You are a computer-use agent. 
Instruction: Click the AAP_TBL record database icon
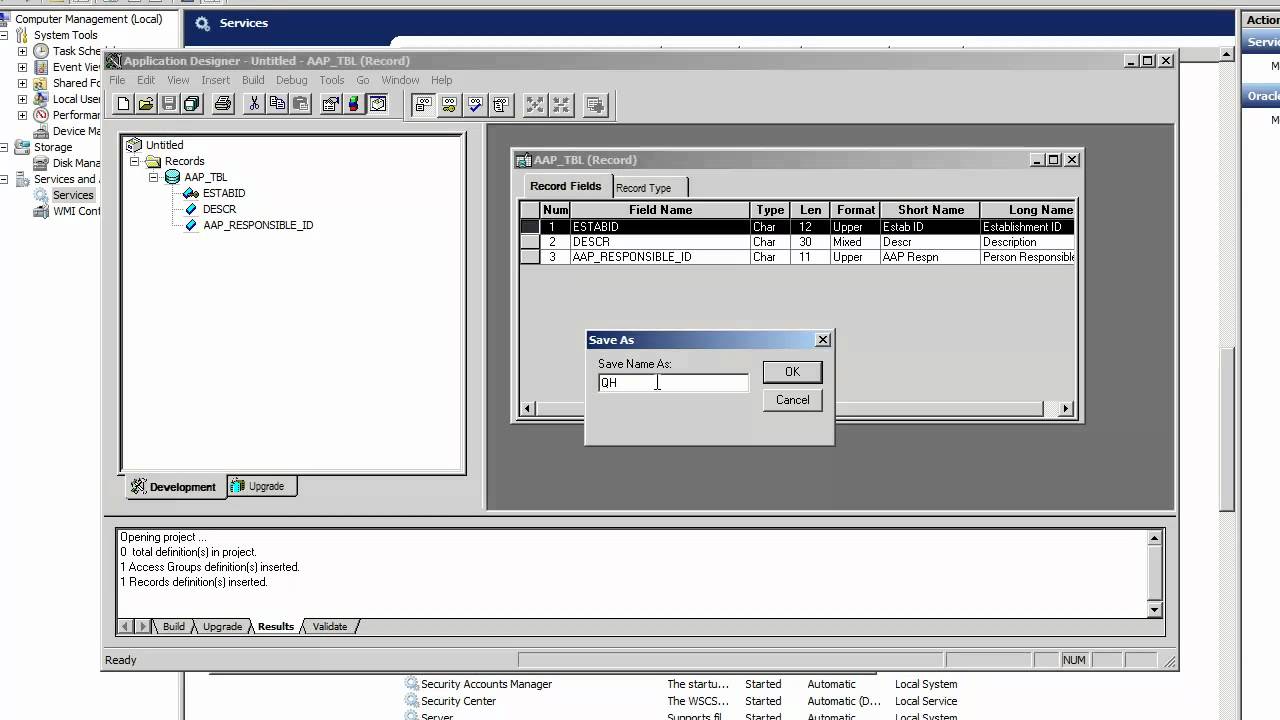[172, 177]
